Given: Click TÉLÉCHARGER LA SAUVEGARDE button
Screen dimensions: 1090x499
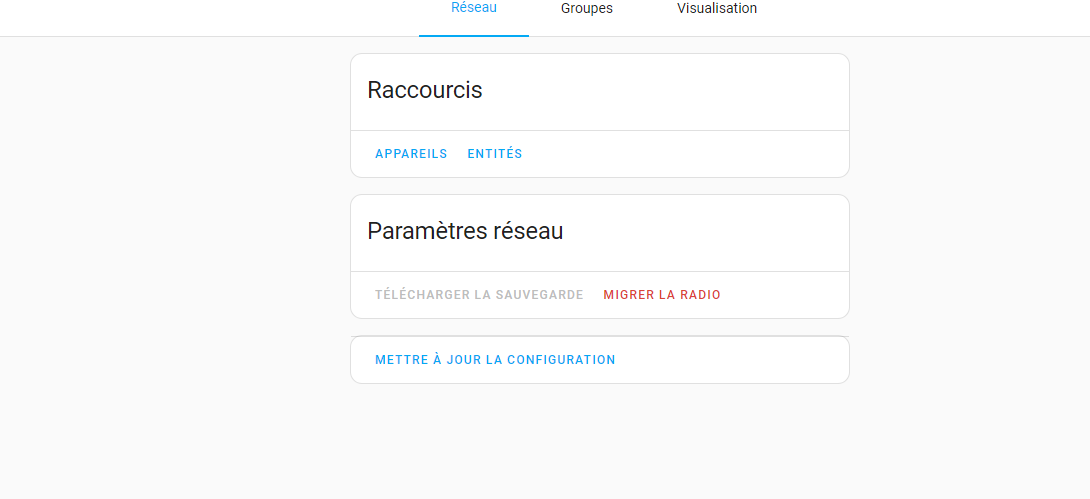Looking at the screenshot, I should 480,295.
